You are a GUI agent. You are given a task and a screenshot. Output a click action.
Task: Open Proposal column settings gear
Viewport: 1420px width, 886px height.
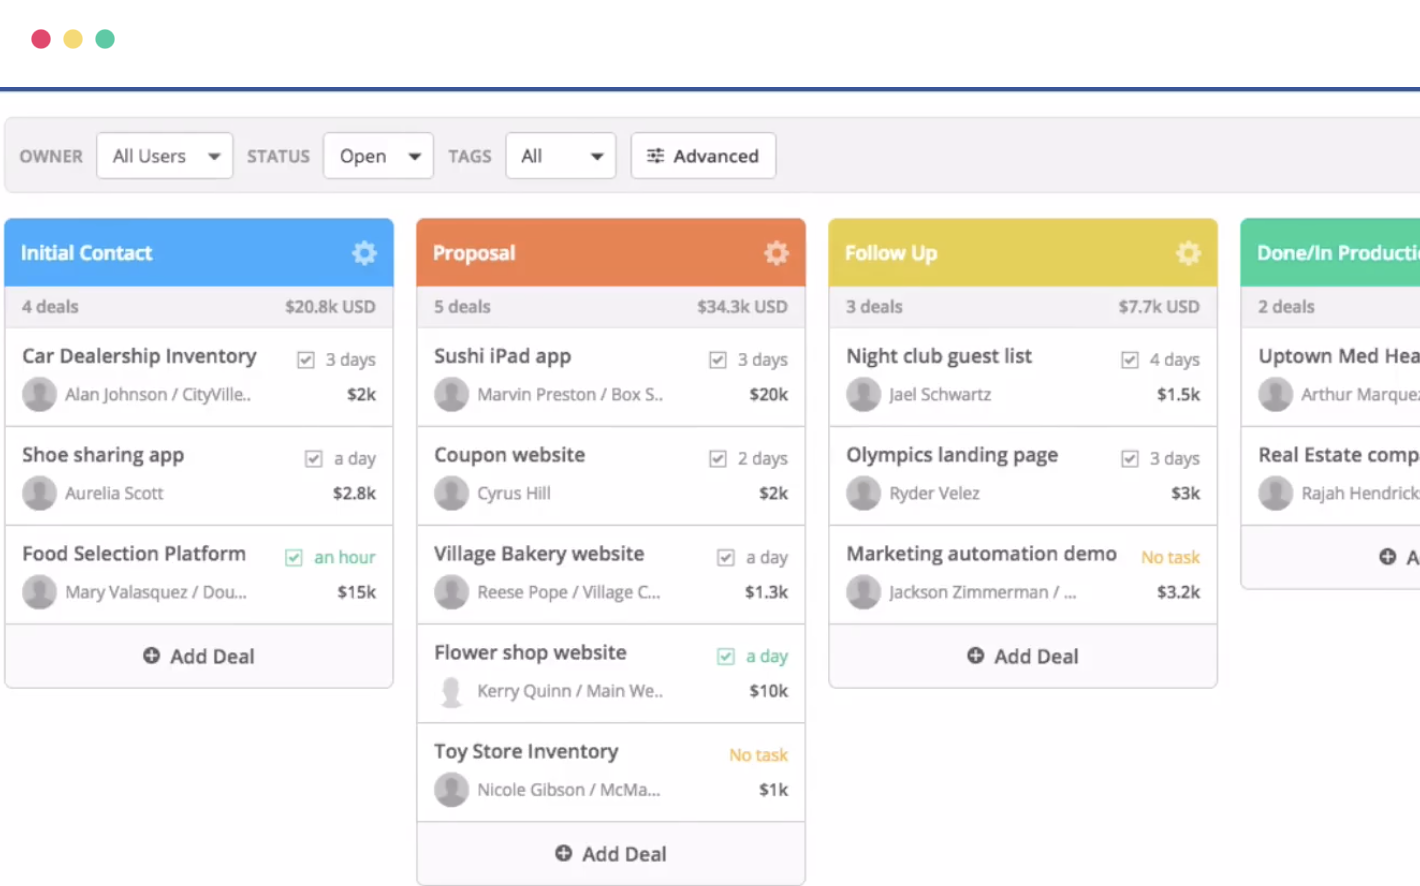[776, 253]
